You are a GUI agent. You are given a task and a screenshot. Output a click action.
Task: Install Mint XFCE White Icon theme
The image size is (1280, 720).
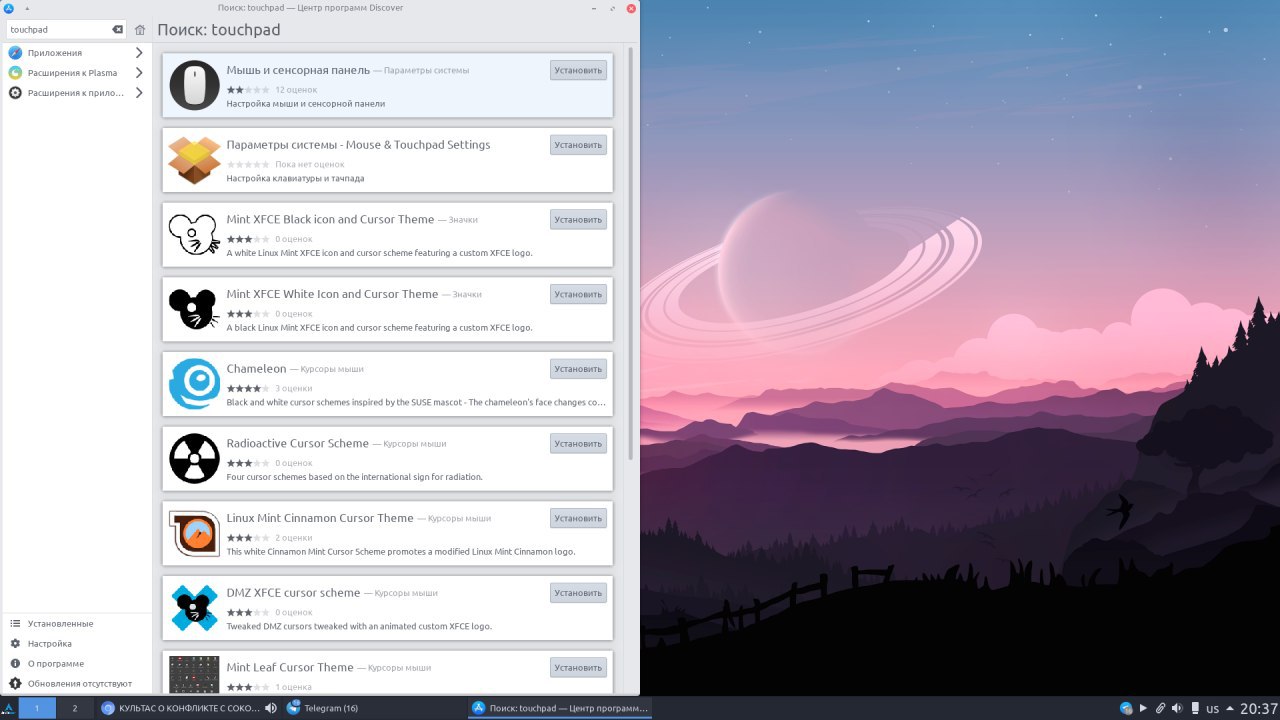click(578, 294)
